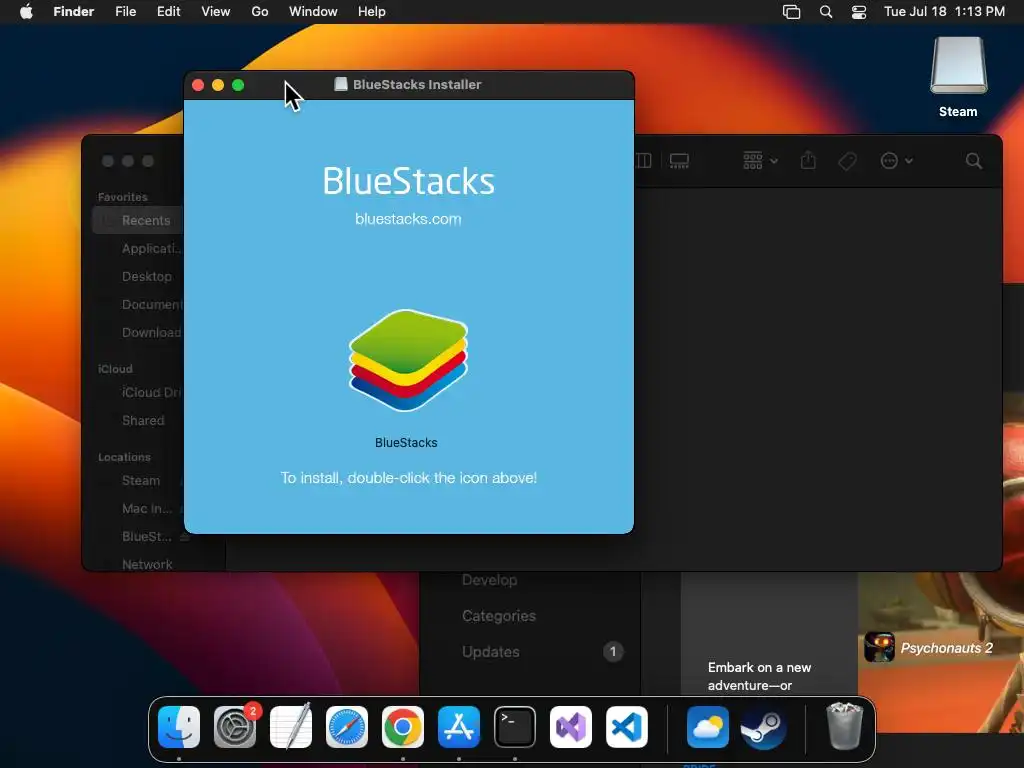
Task: Launch Steam from the Dock
Action: (x=763, y=727)
